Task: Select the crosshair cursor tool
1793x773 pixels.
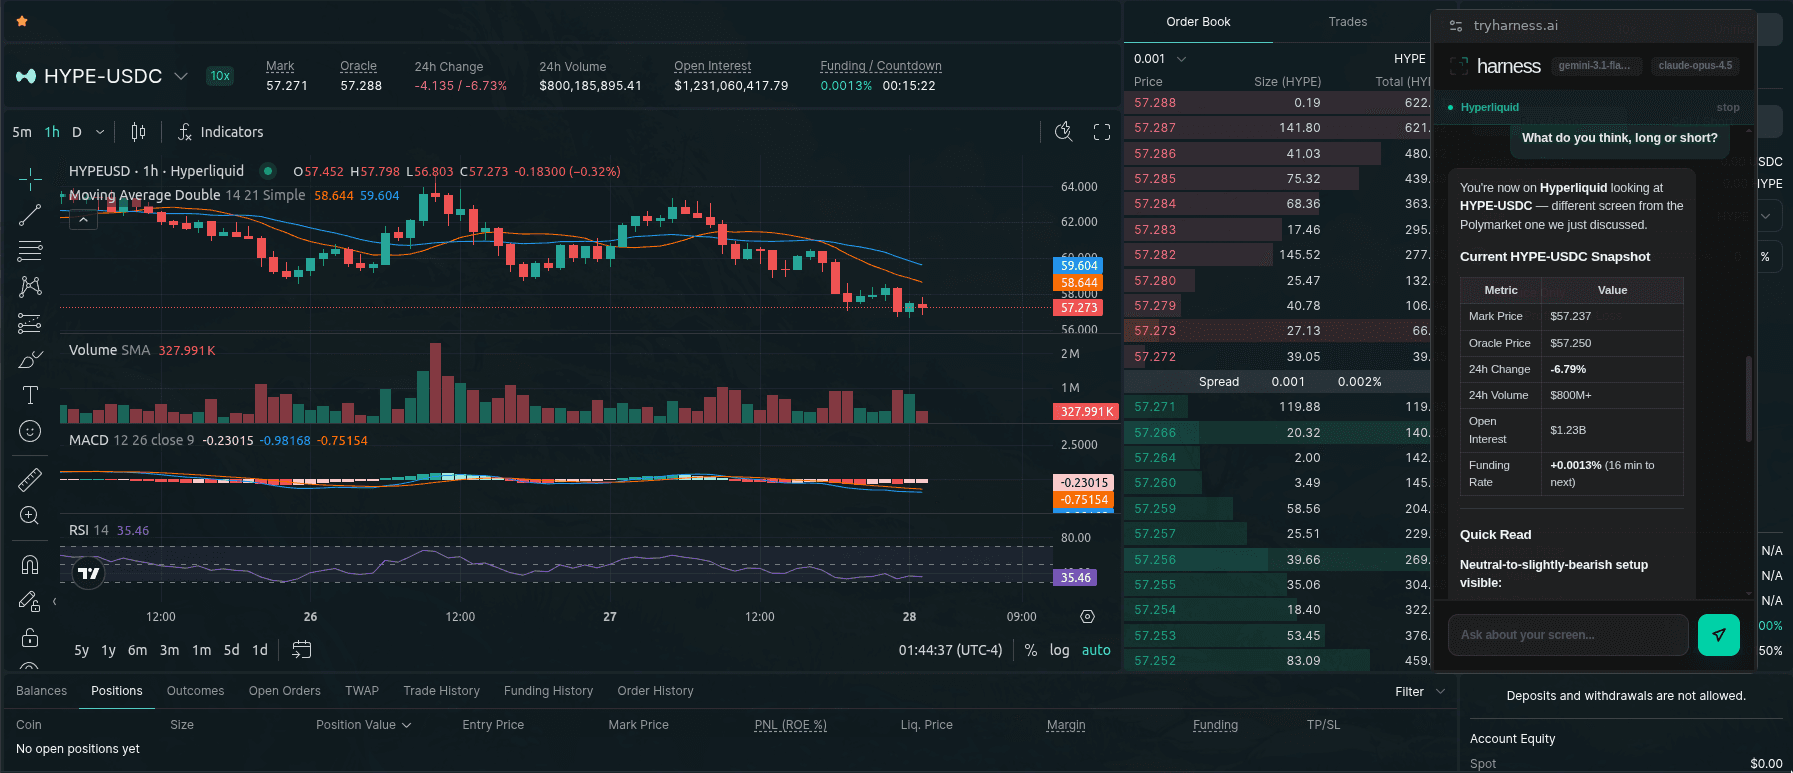Action: click(30, 179)
